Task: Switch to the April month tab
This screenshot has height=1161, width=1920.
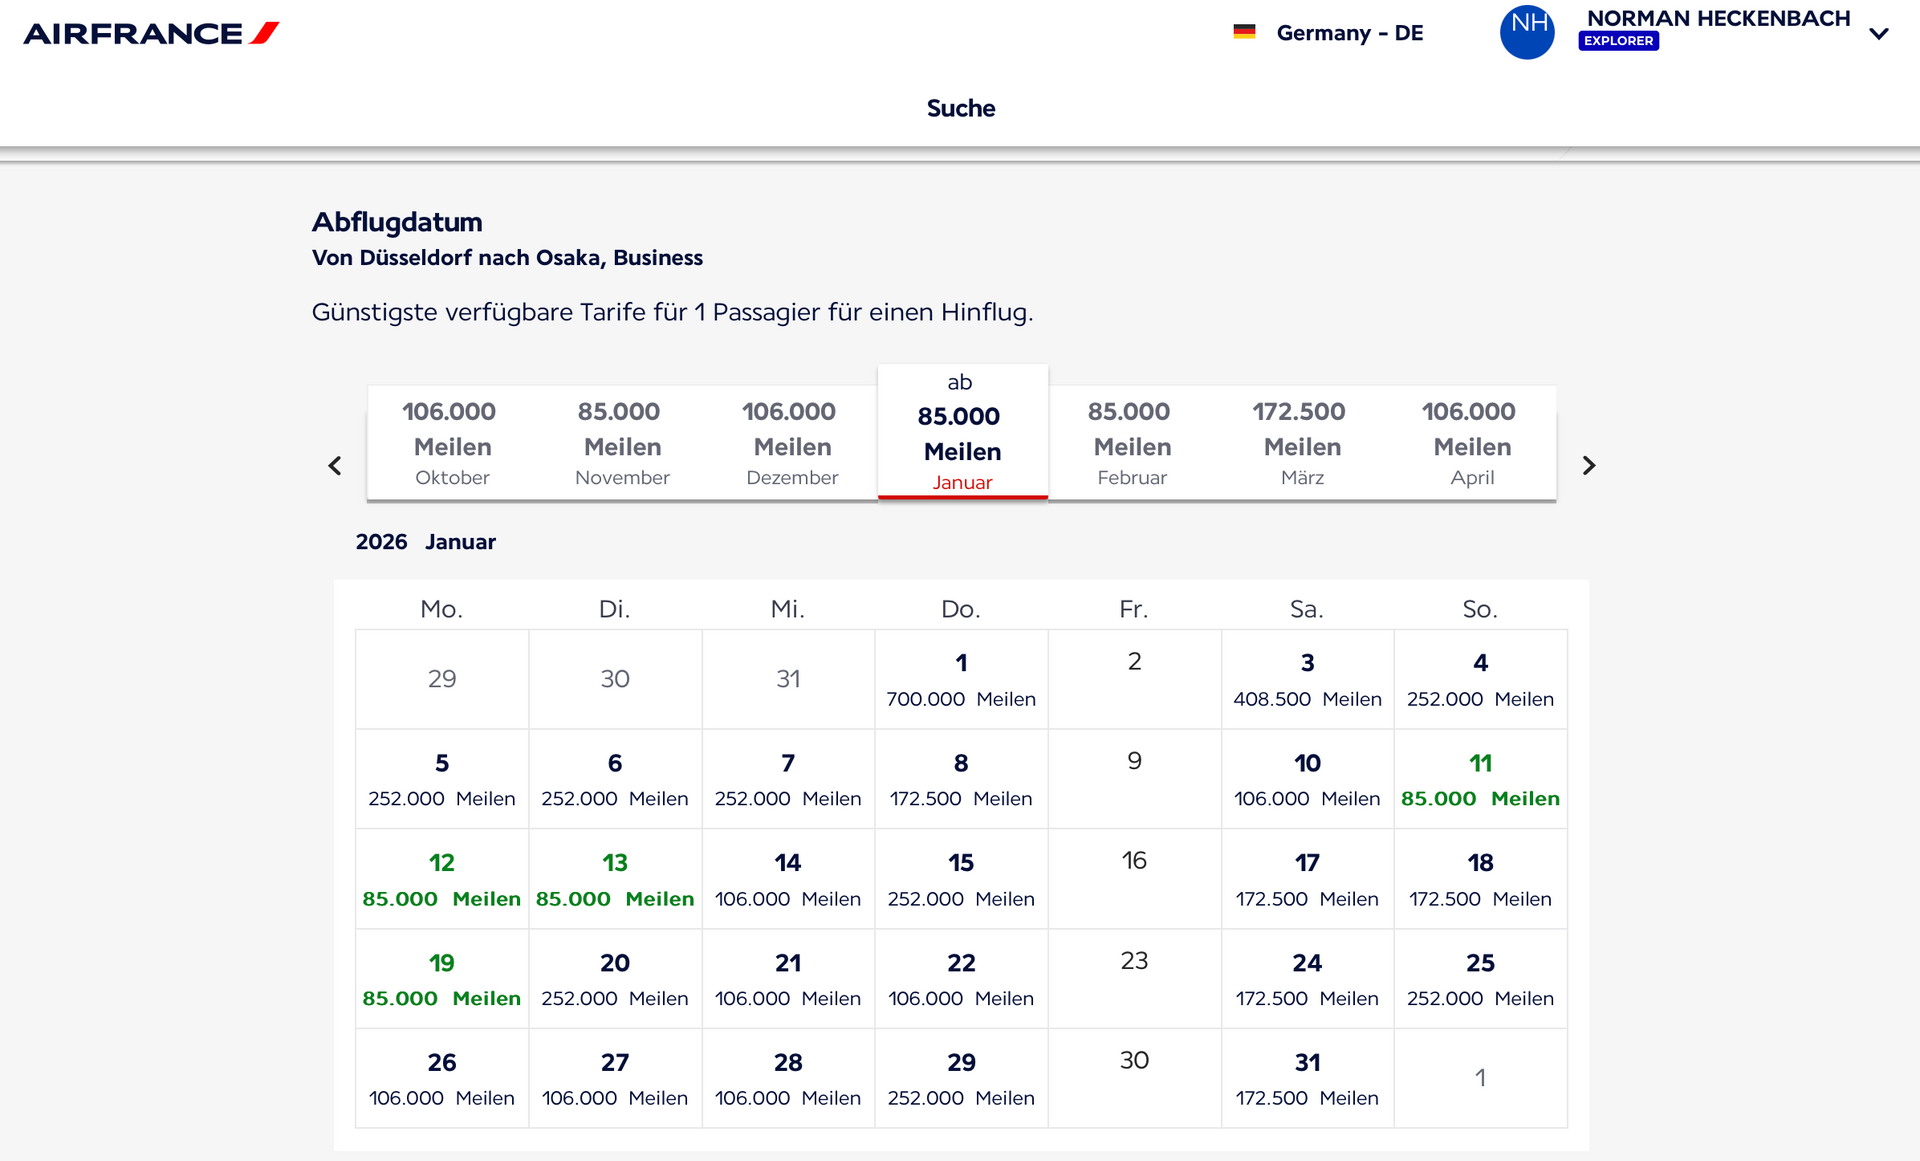Action: (x=1472, y=443)
